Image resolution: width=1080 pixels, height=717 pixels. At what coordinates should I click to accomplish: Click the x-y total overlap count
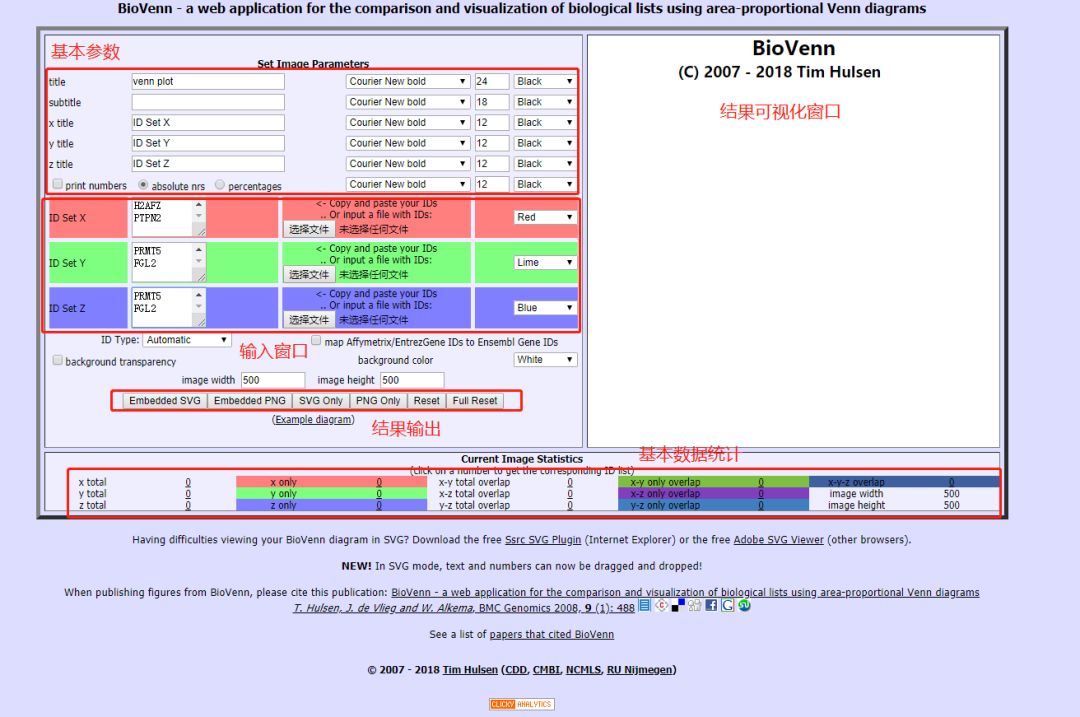coord(570,482)
